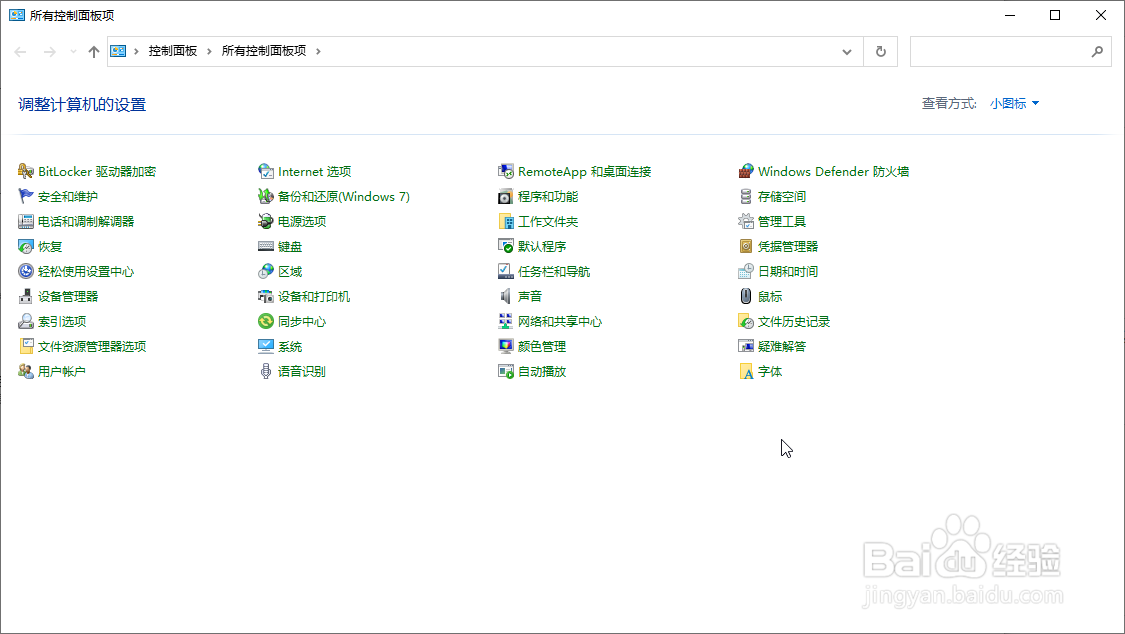Click the control panel icon in address bar
The image size is (1125, 634).
(x=118, y=51)
